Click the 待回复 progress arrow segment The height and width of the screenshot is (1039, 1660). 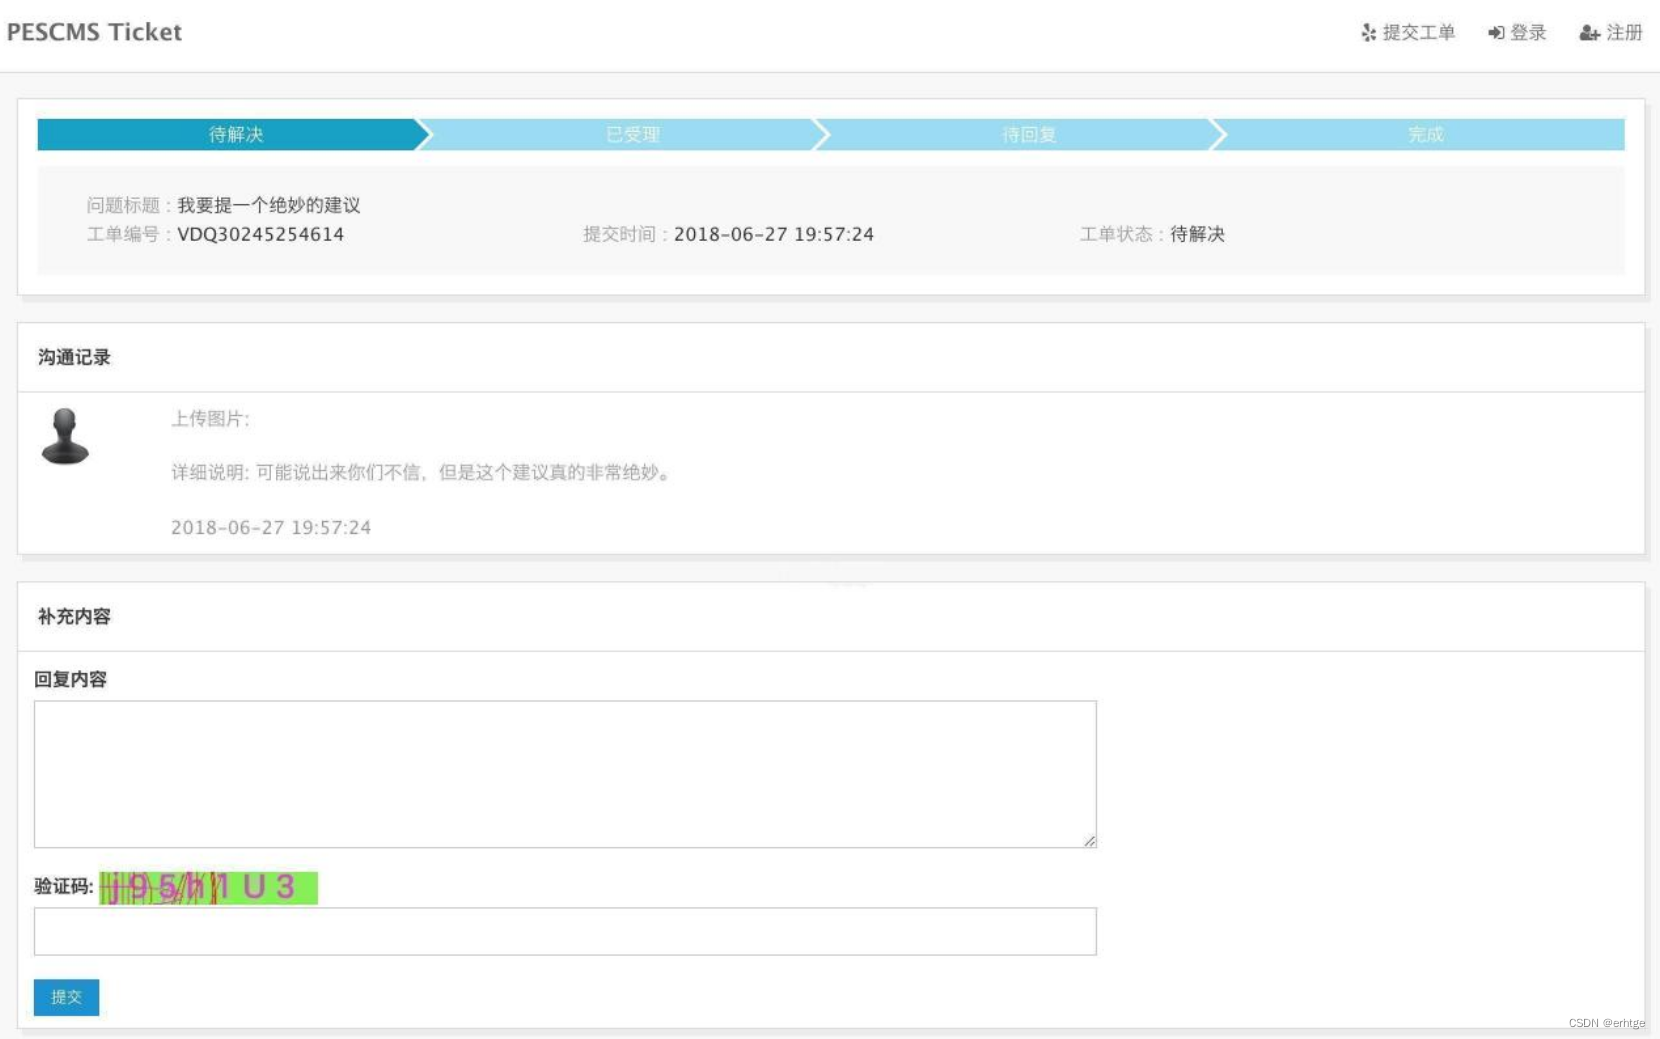1028,134
